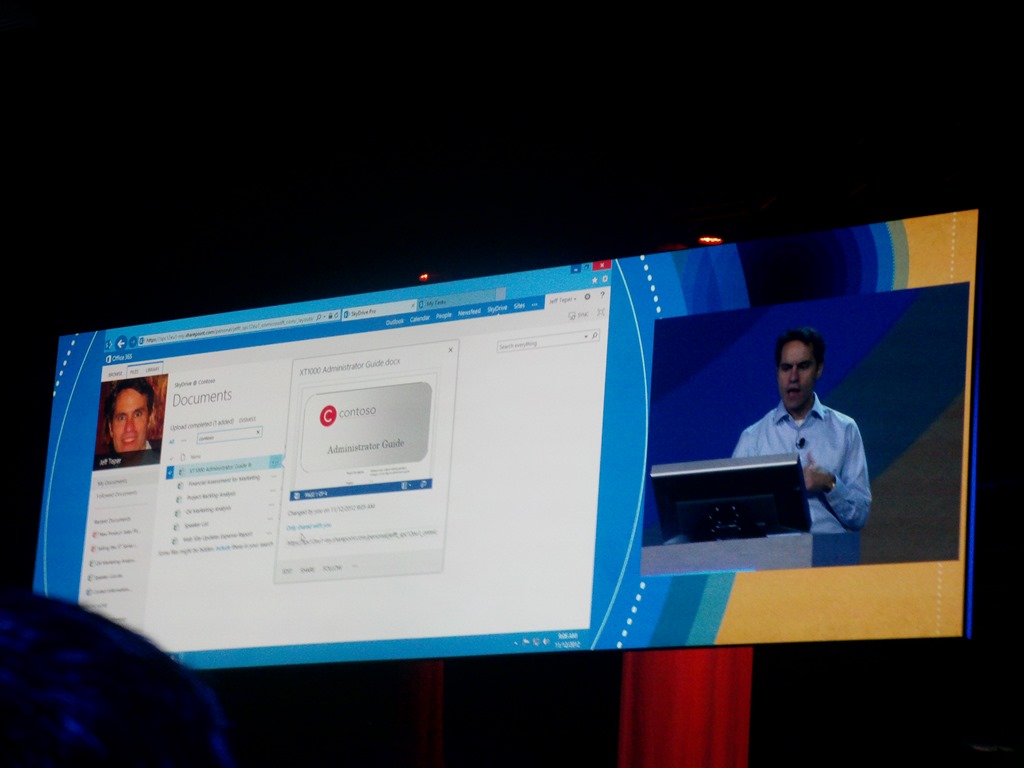
Task: Open the Jeff Teper account dropdown
Action: coord(560,299)
